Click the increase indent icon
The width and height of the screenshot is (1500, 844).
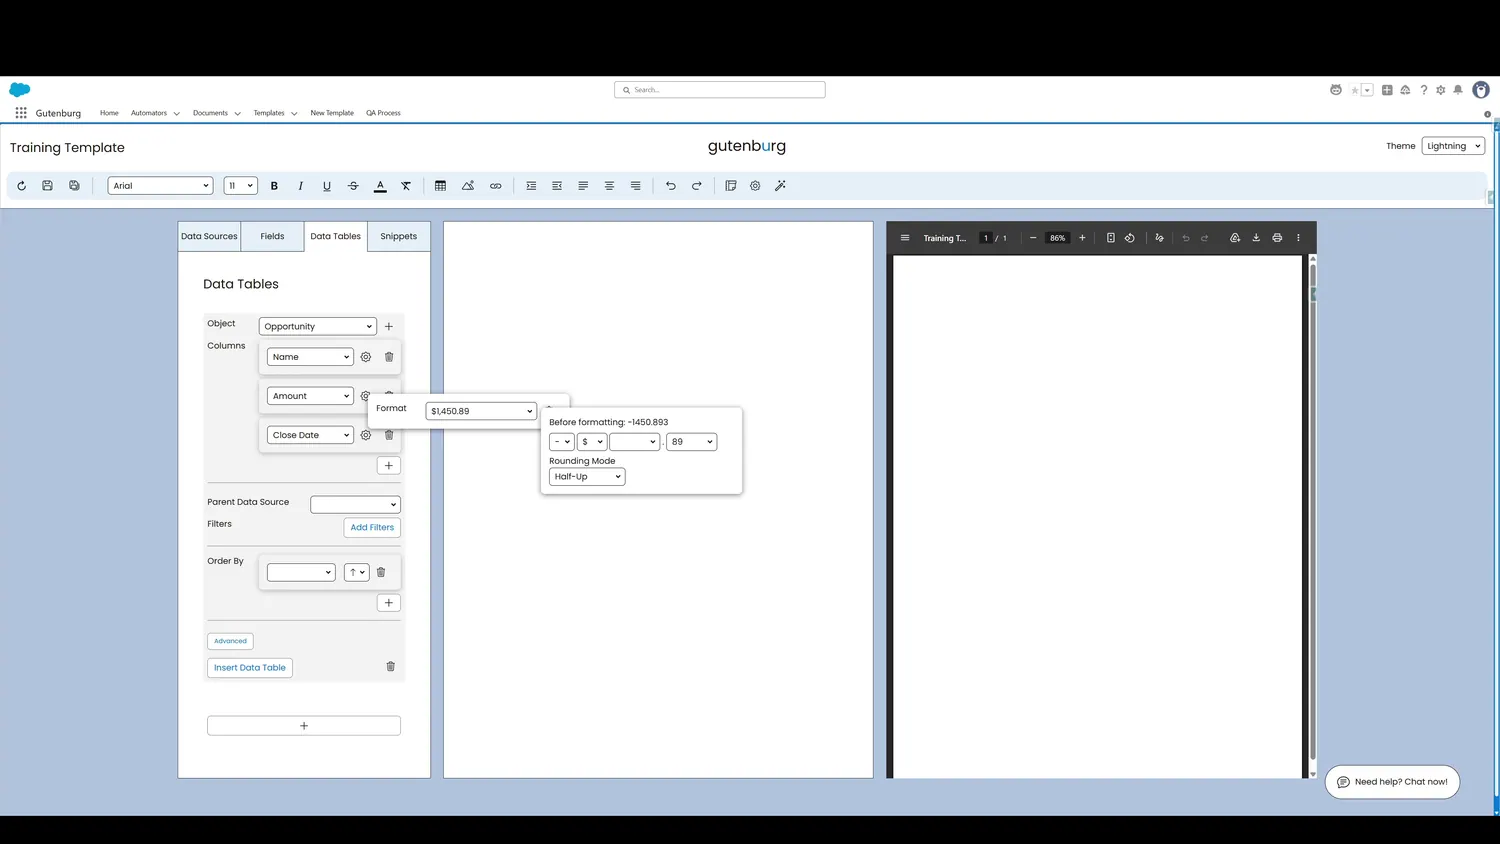pos(531,186)
